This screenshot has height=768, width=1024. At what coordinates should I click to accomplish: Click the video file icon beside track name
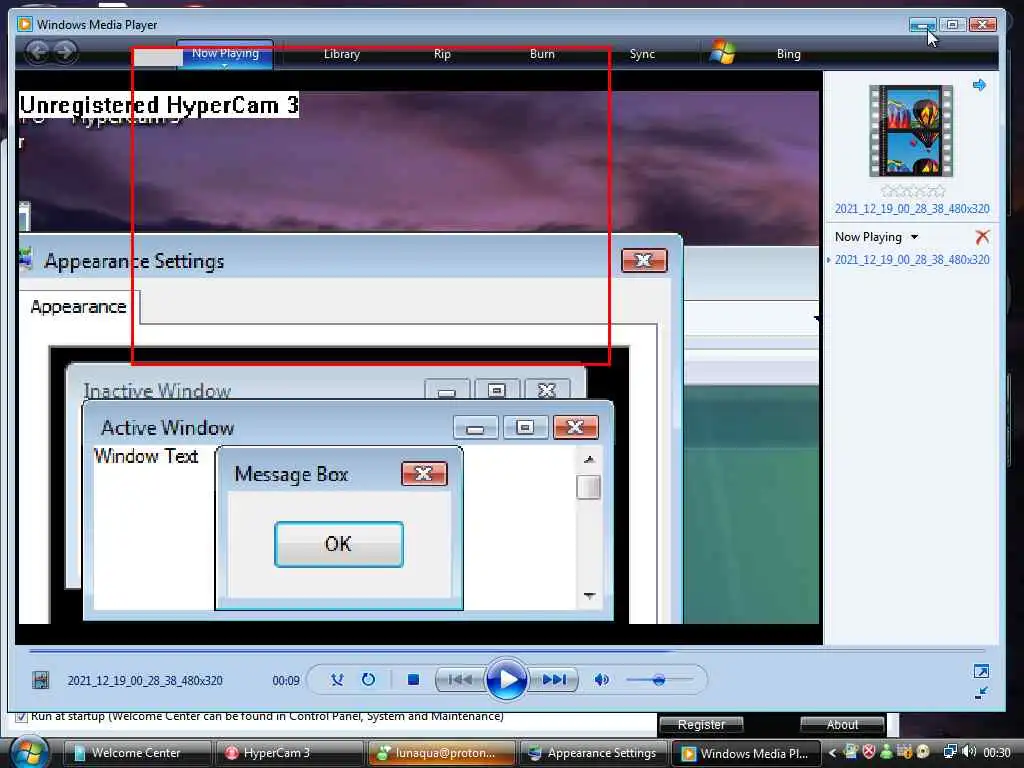40,680
